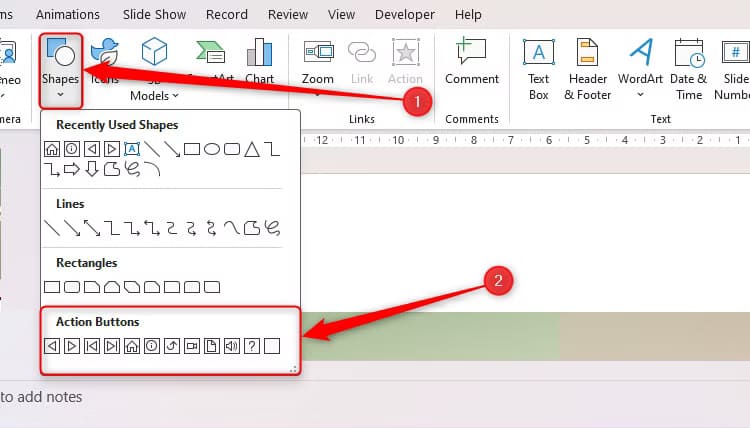The width and height of the screenshot is (750, 428).
Task: Switch to the Developer tab
Action: pos(405,15)
